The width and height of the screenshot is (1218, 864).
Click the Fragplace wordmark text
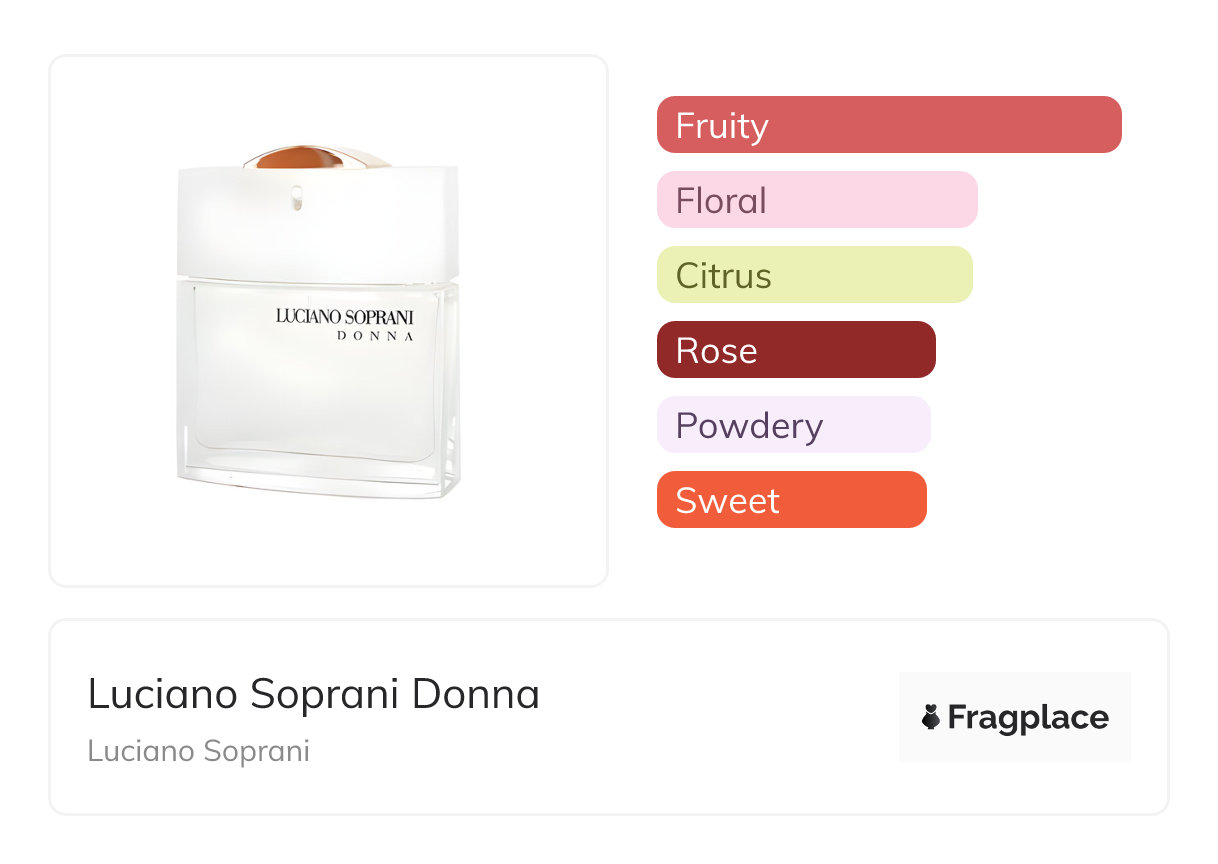tap(1028, 717)
